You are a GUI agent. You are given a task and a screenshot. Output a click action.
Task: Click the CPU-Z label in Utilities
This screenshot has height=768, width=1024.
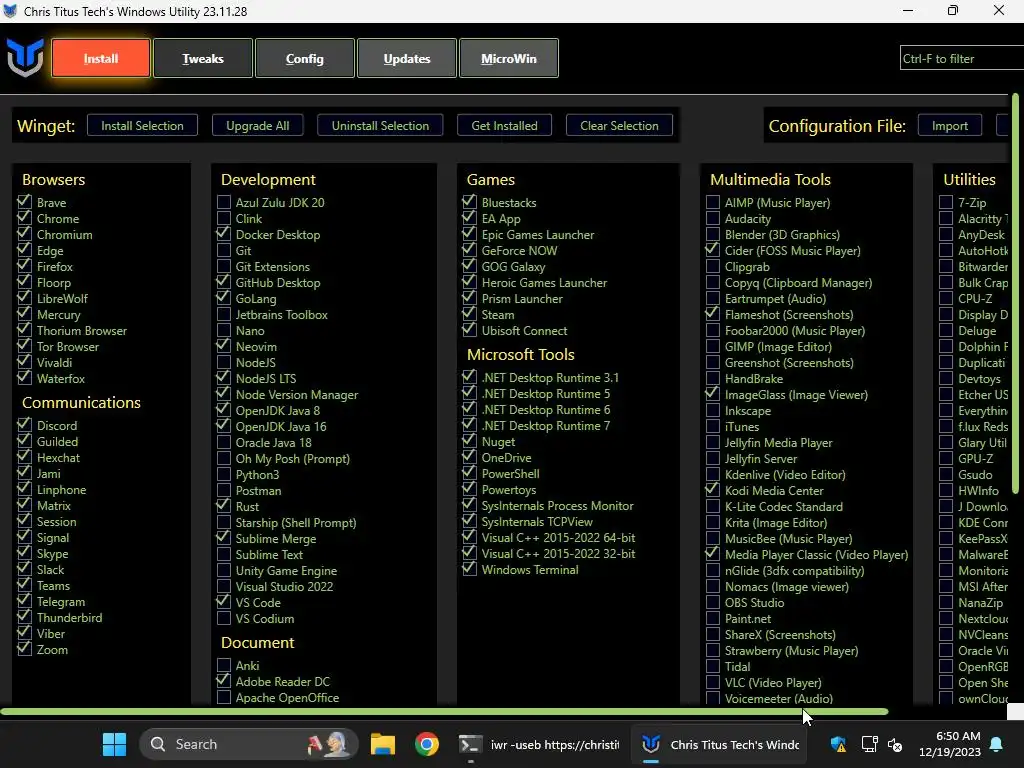coord(975,298)
